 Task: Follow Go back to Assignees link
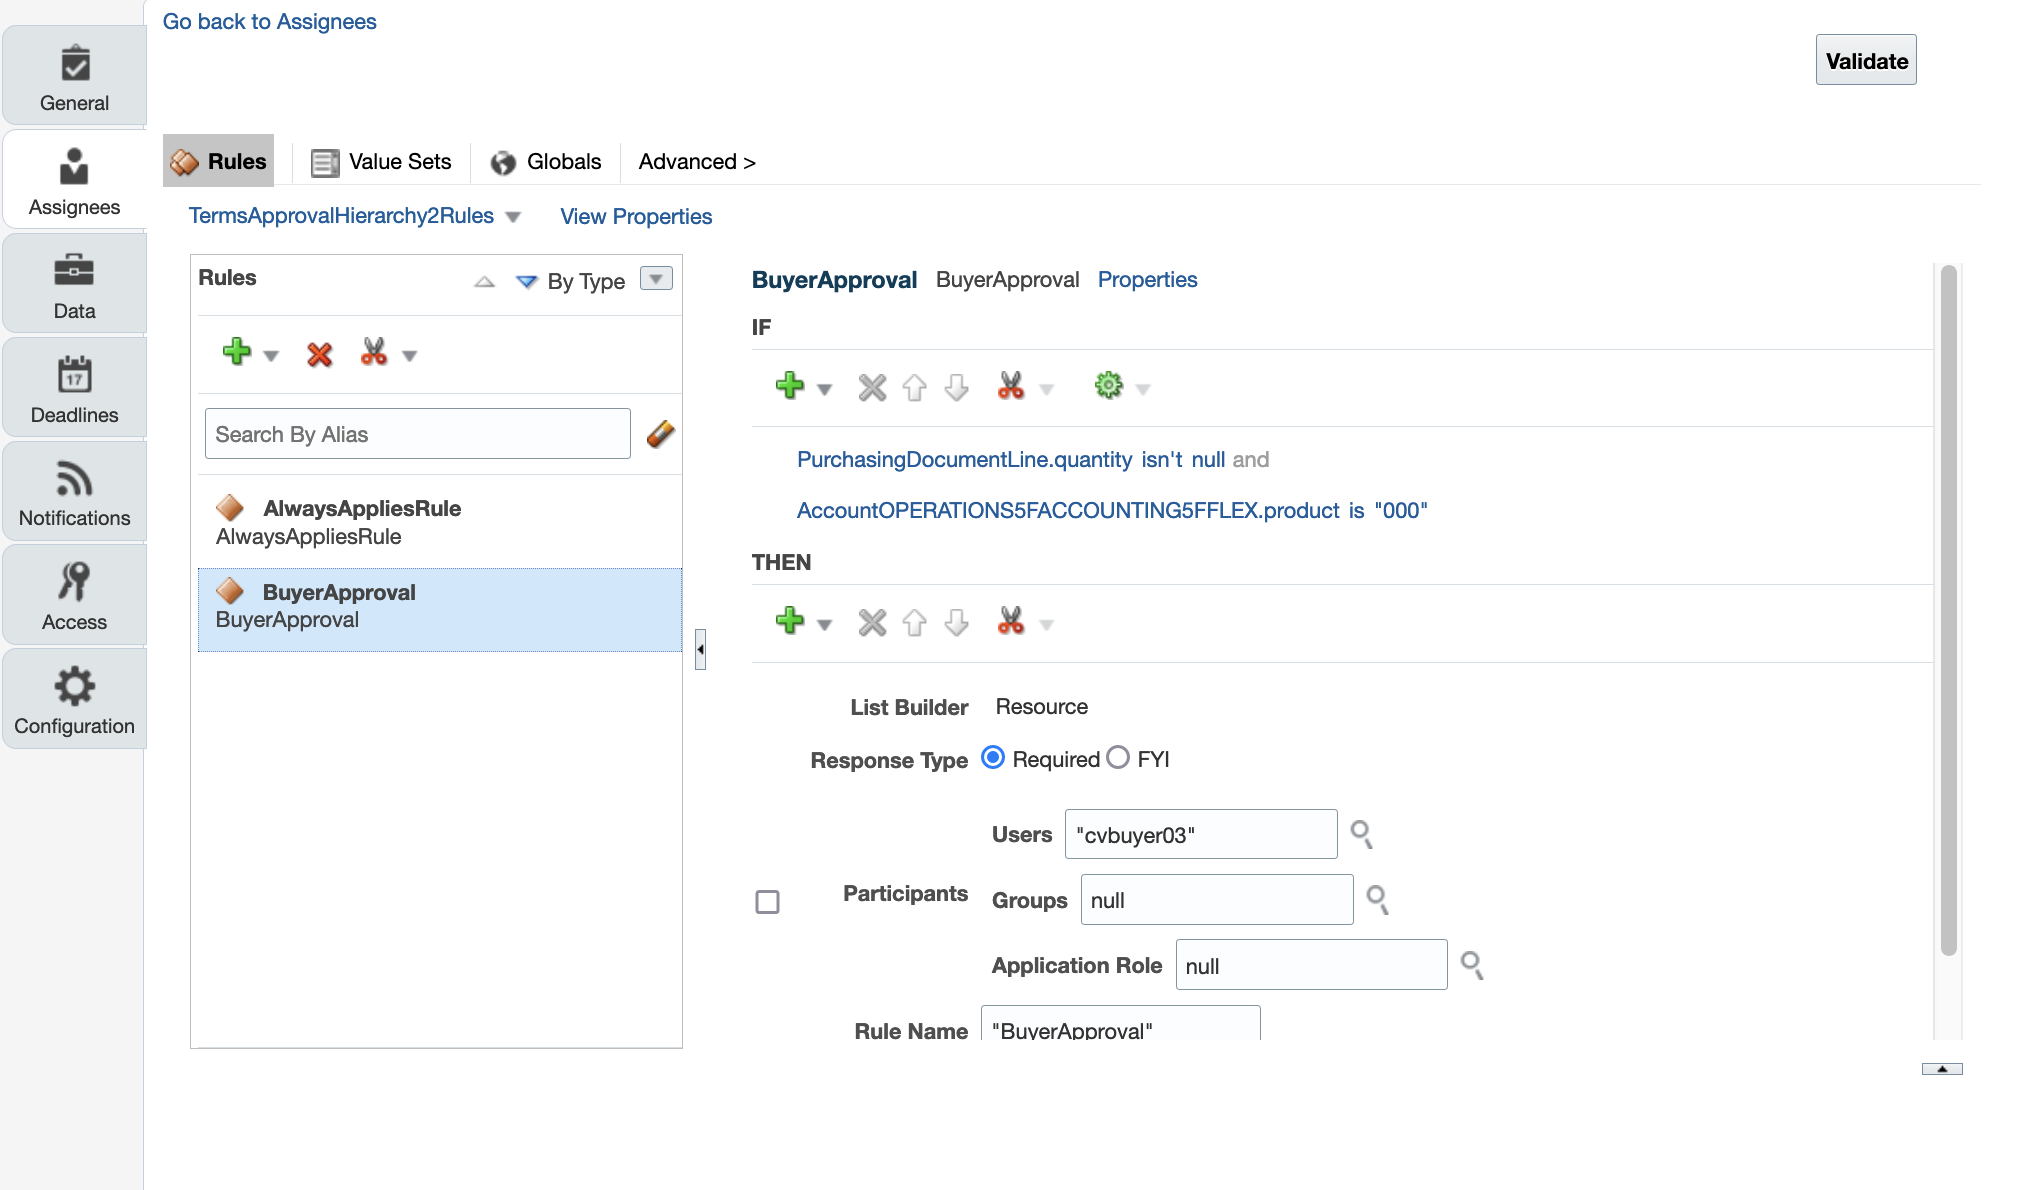click(x=269, y=22)
